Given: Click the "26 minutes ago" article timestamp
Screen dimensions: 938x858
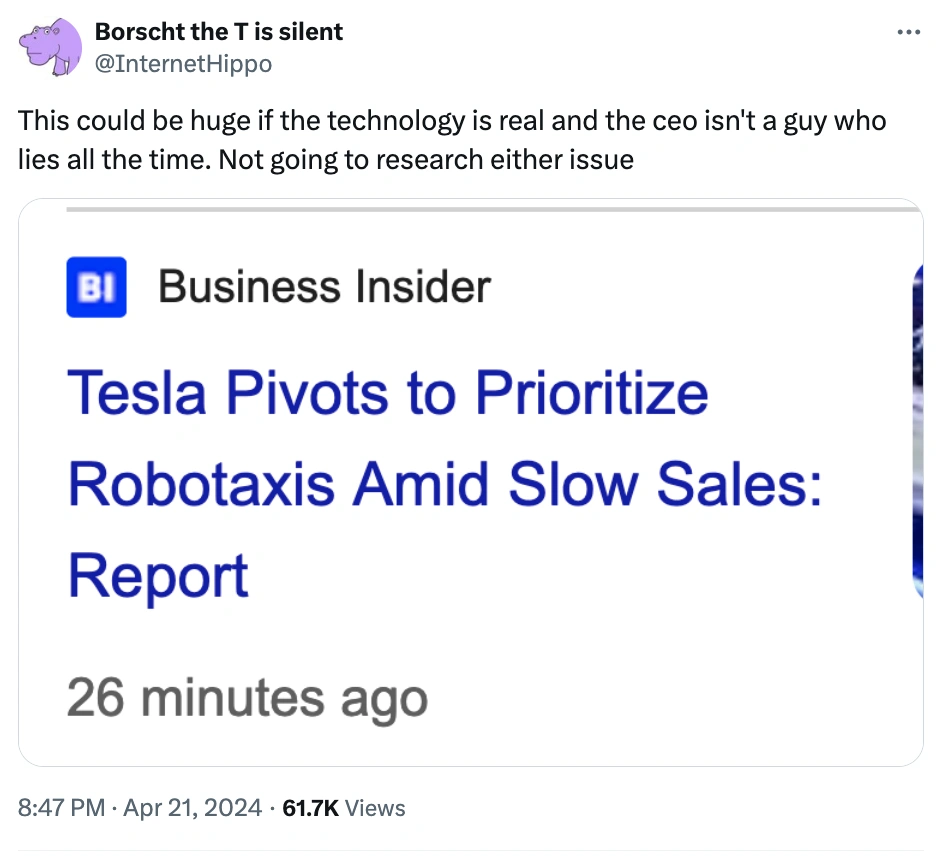Looking at the screenshot, I should [x=247, y=697].
